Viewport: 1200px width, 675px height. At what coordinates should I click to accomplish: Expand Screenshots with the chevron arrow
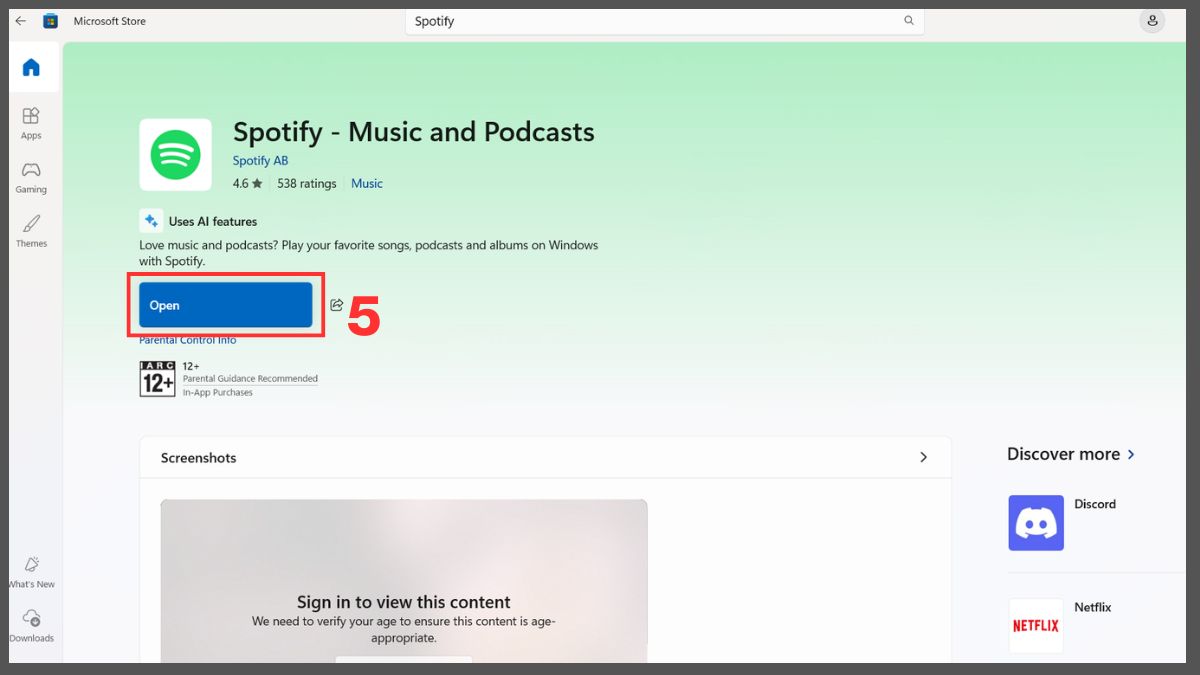point(923,457)
